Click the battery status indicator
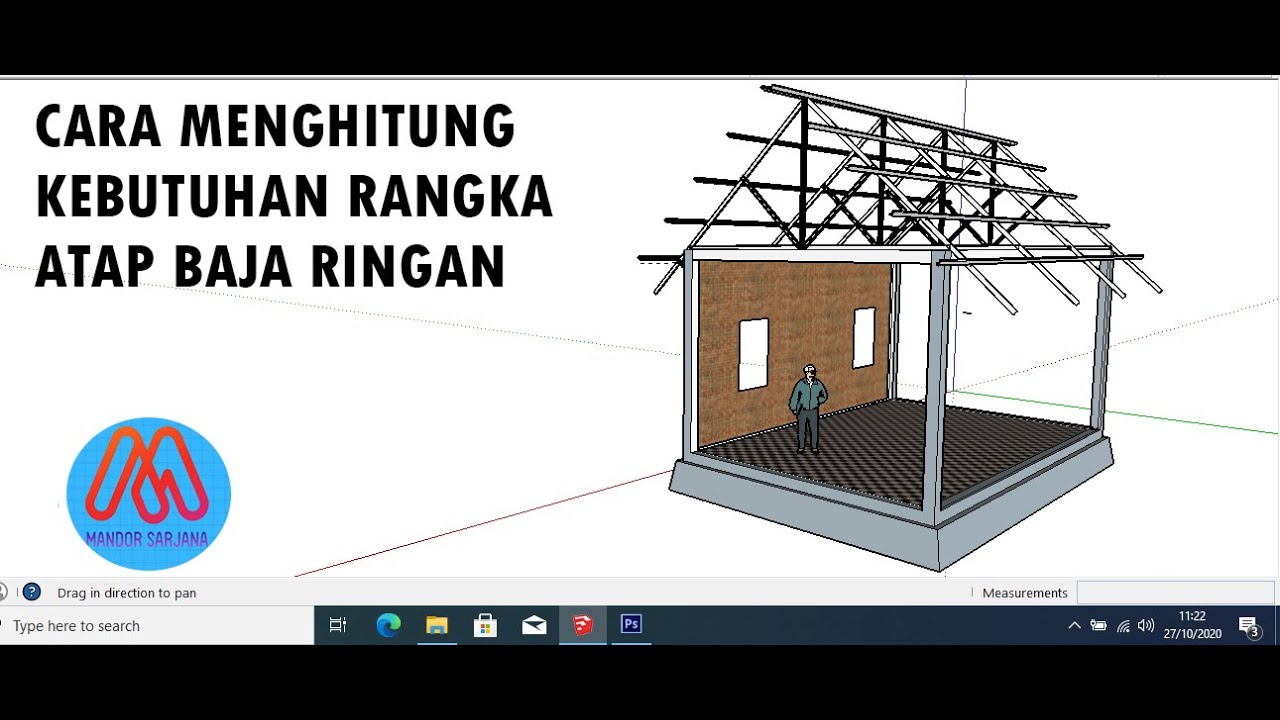The width and height of the screenshot is (1280, 720). coord(1098,625)
